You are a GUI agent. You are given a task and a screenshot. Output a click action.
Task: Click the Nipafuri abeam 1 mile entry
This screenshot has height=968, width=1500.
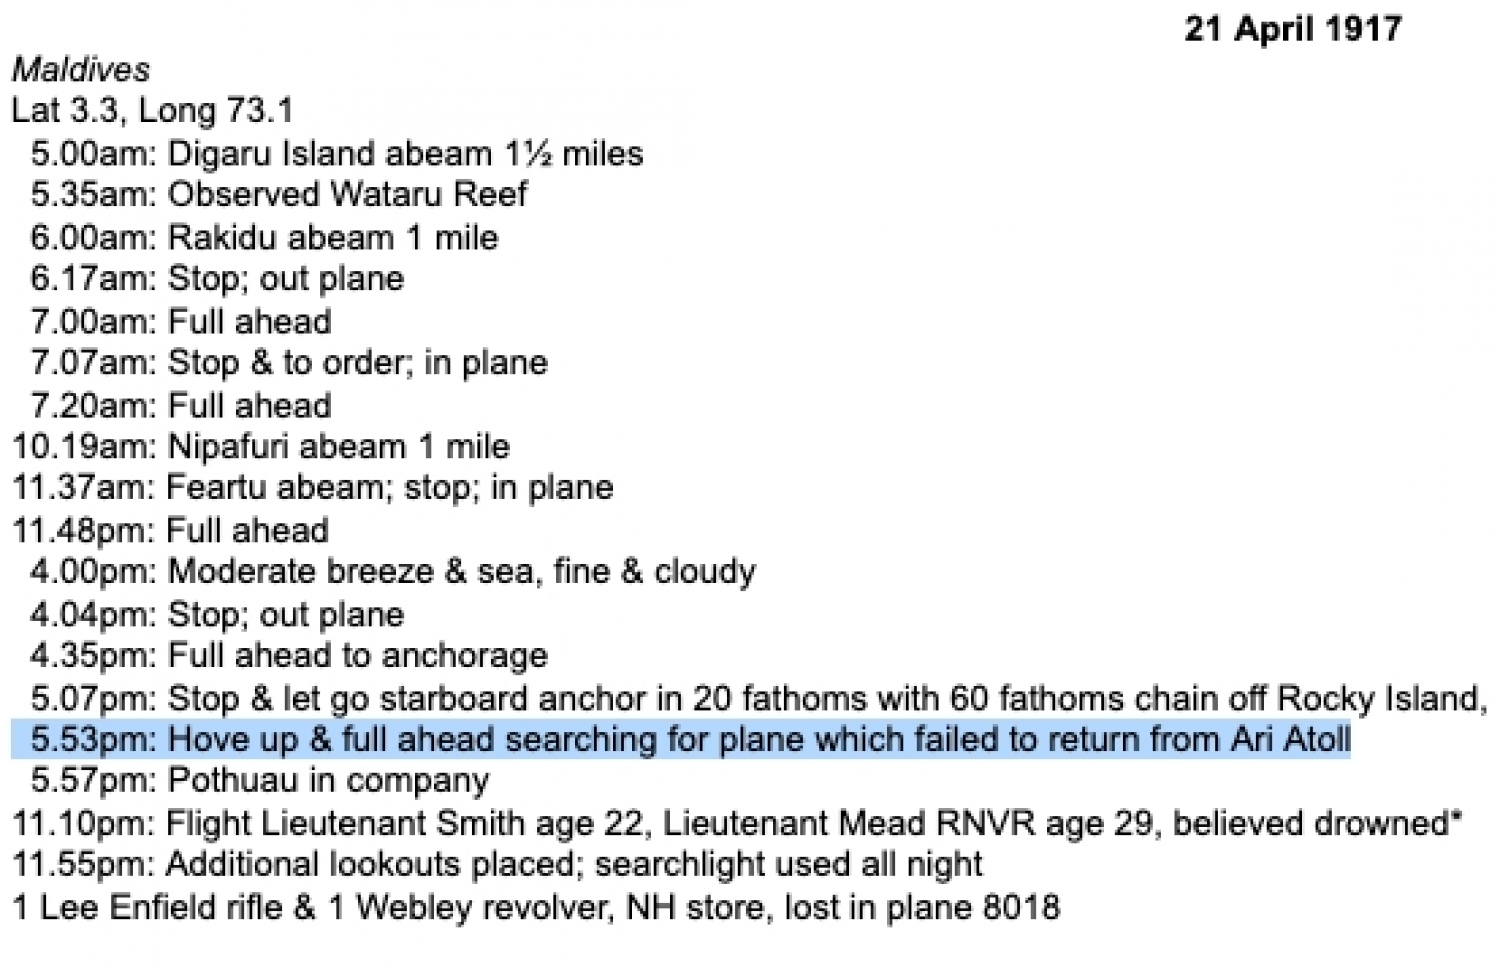[x=261, y=446]
